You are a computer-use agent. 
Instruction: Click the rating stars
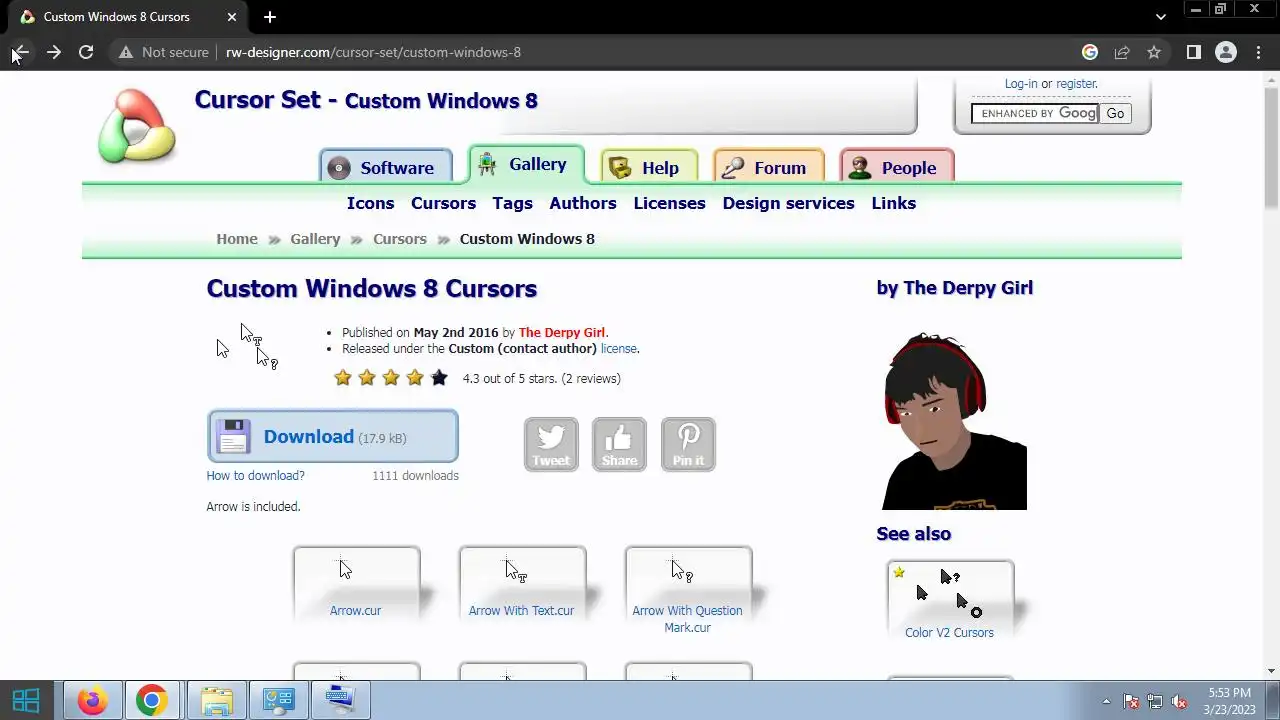391,378
